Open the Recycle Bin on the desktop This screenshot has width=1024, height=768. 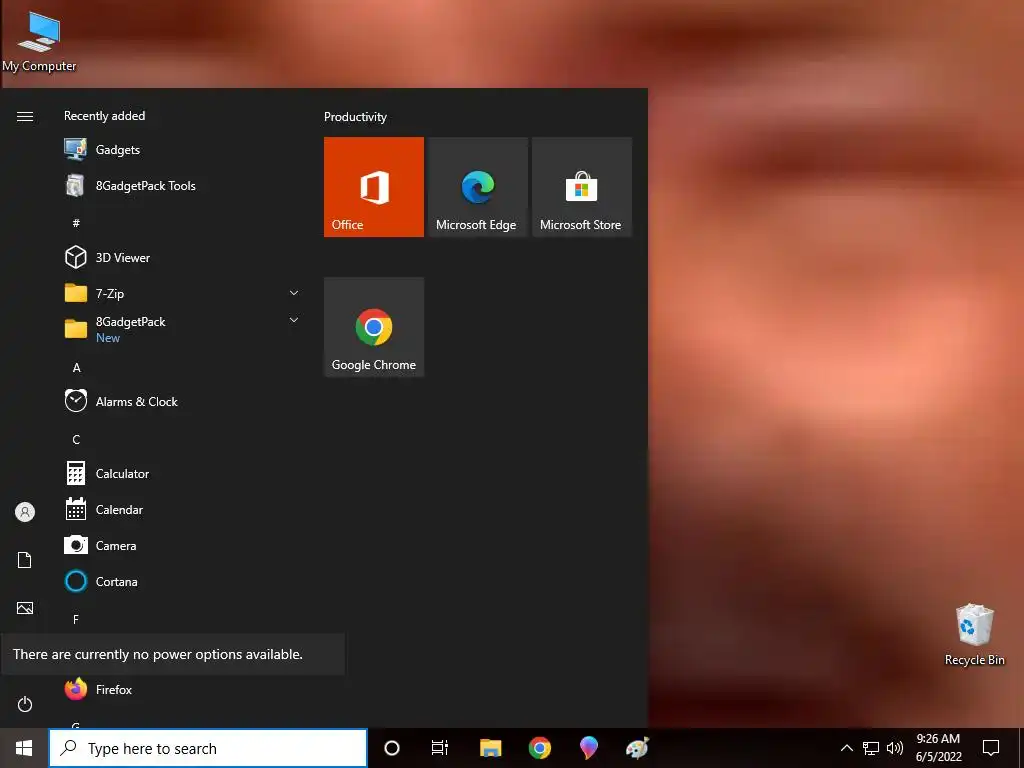[x=974, y=634]
